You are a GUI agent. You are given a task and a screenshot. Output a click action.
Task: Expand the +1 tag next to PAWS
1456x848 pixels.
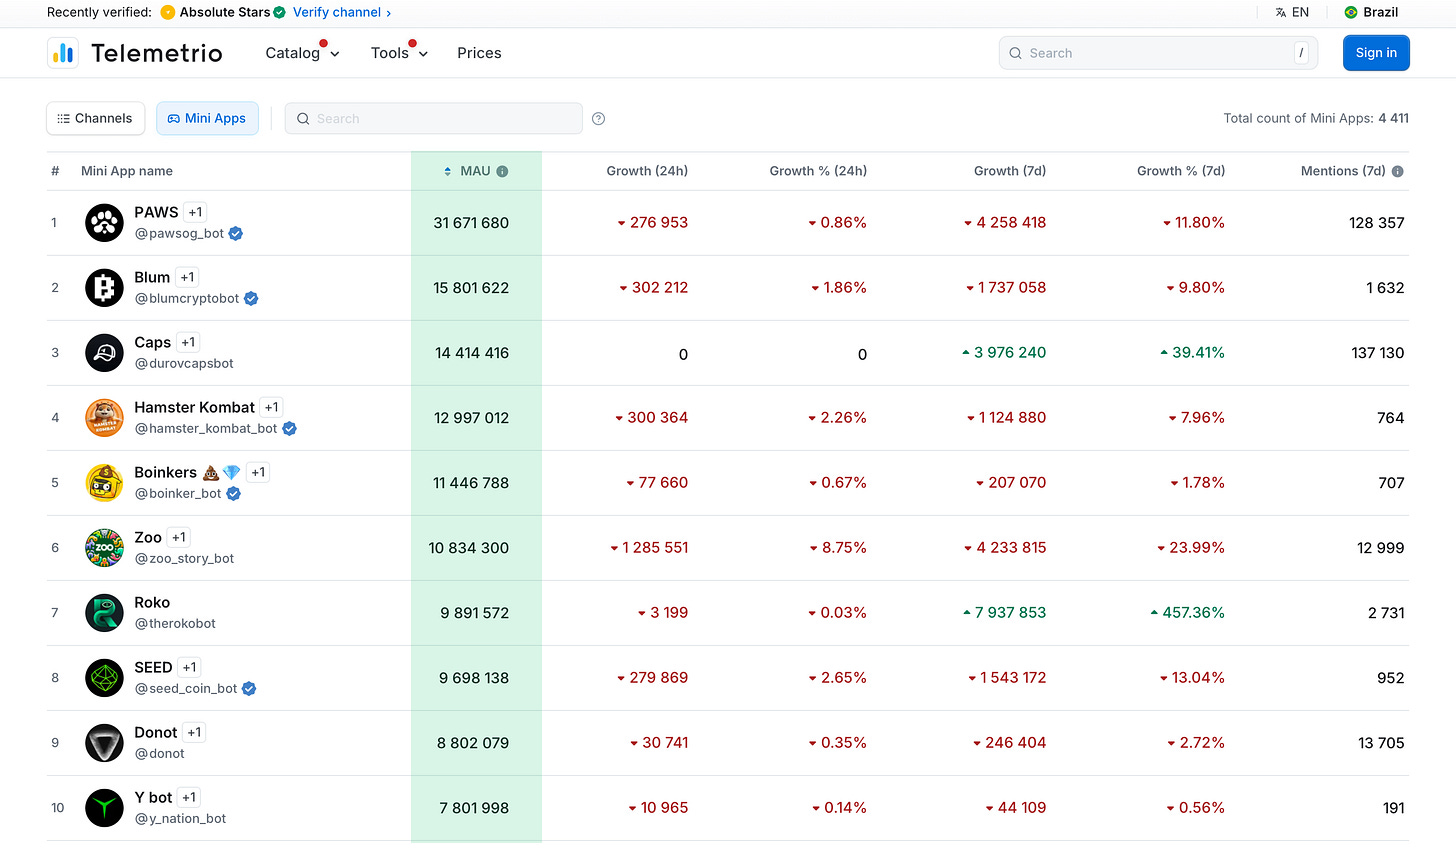(195, 212)
